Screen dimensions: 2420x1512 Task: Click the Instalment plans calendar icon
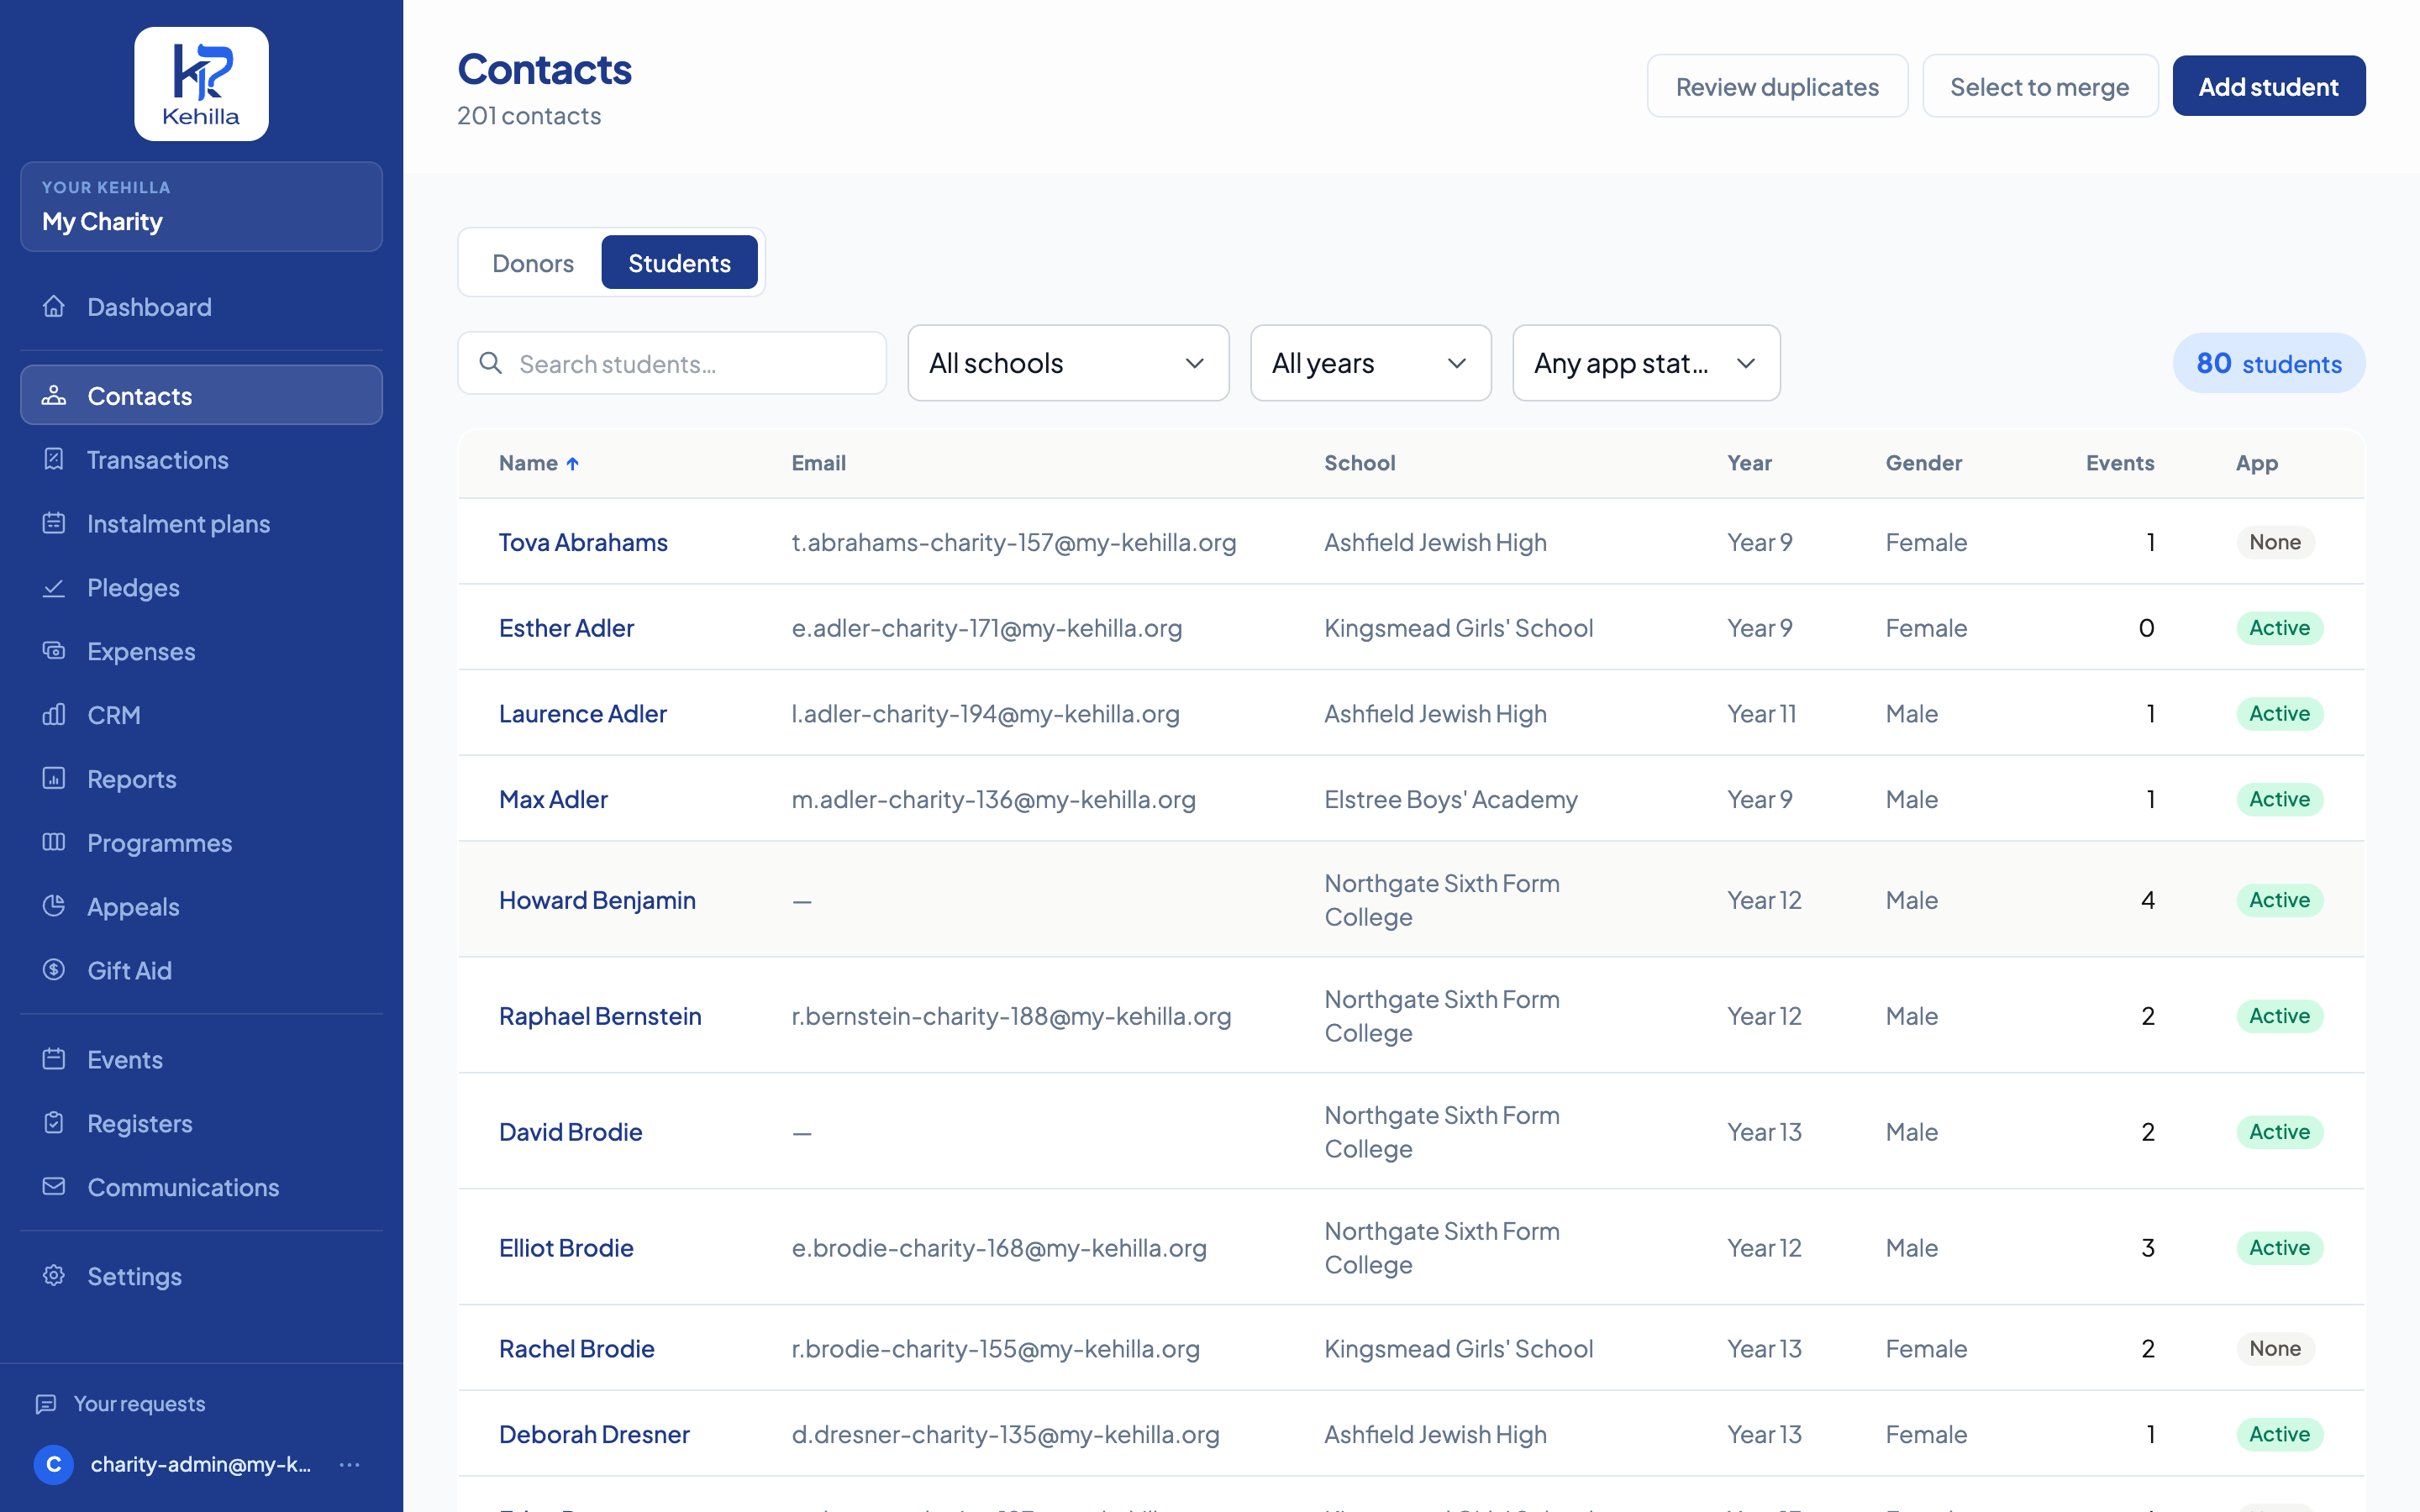pyautogui.click(x=54, y=523)
